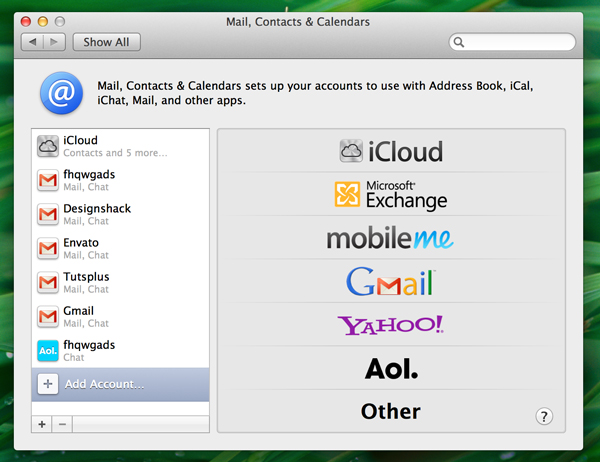Select the Add Account… row
This screenshot has width=600, height=462.
[x=121, y=384]
